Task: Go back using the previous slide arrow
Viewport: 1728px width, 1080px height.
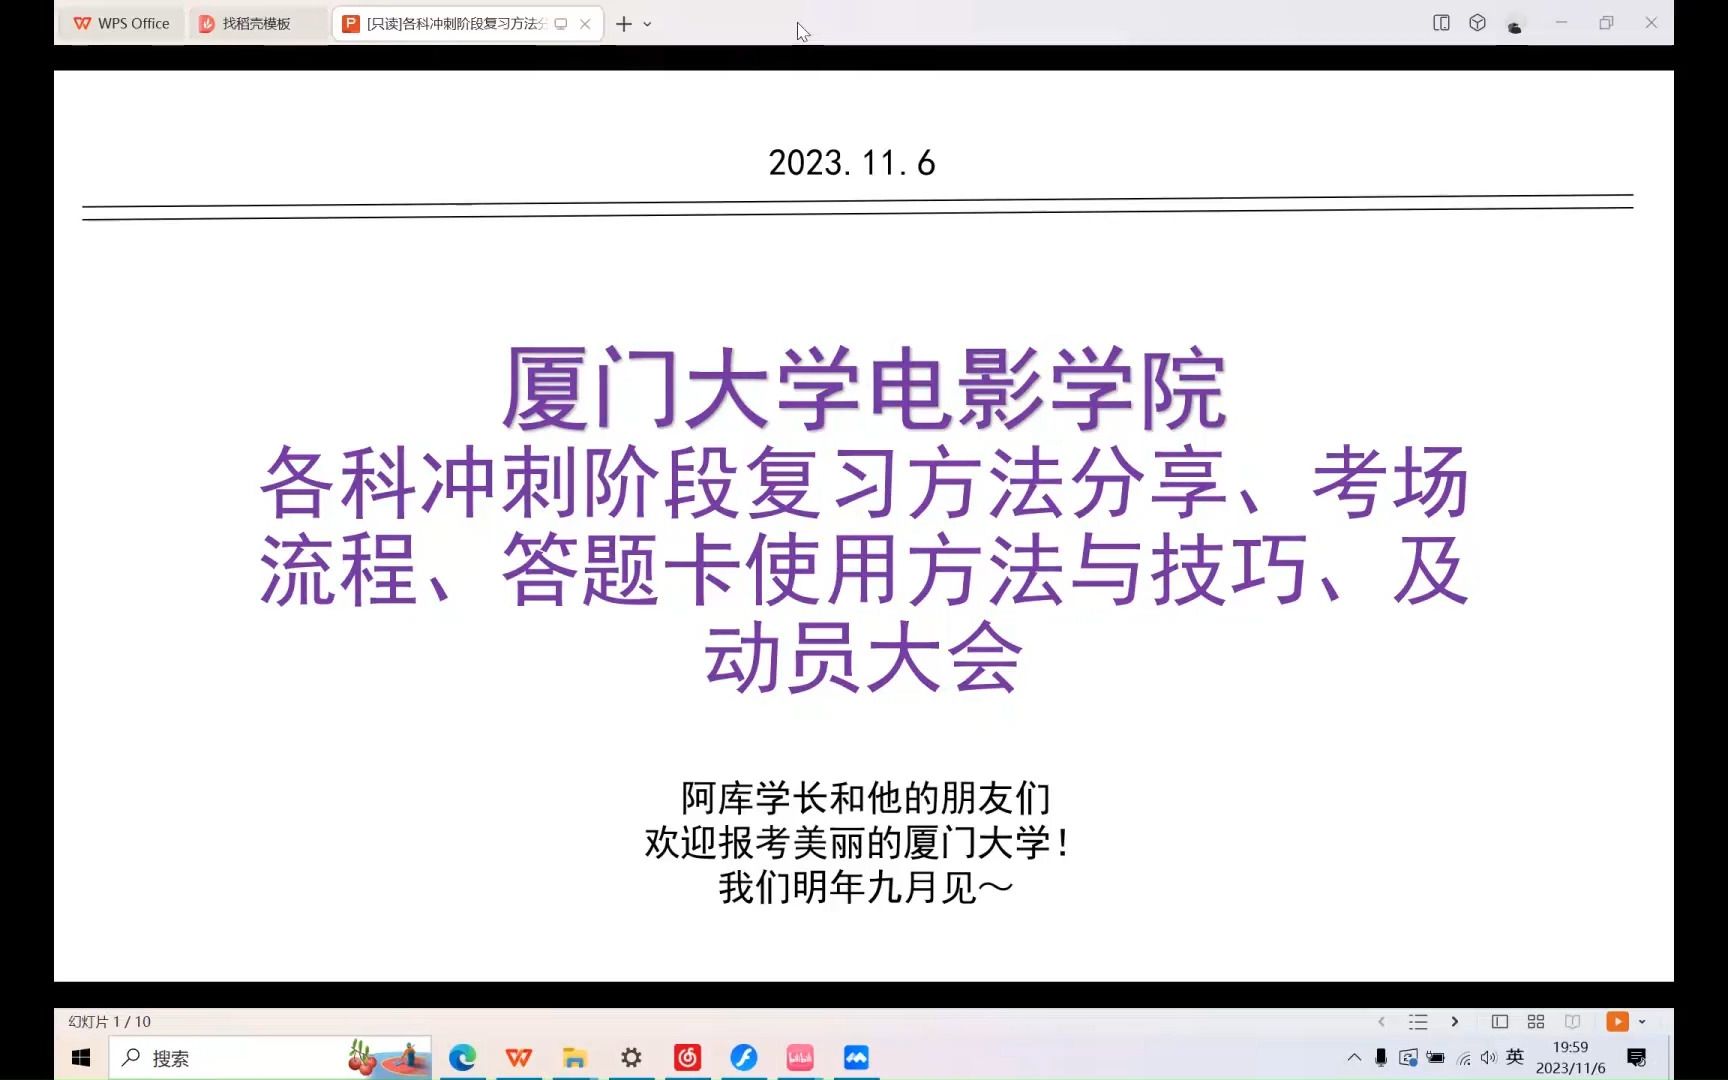Action: tap(1381, 1021)
